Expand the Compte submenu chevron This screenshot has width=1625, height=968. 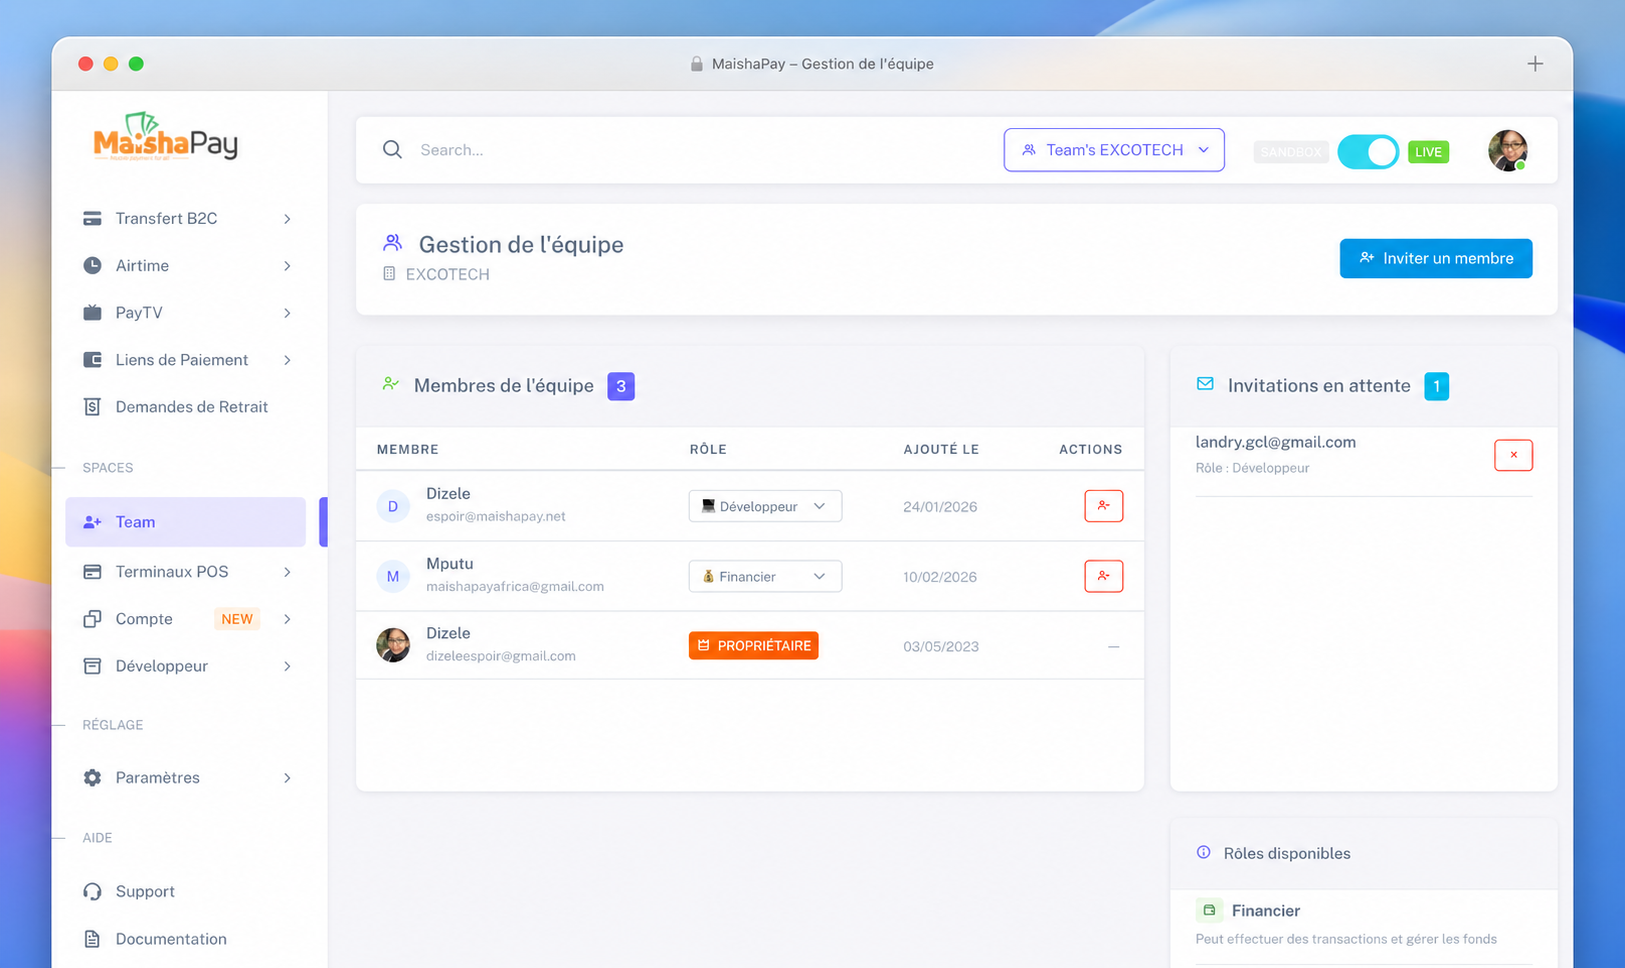(x=287, y=619)
